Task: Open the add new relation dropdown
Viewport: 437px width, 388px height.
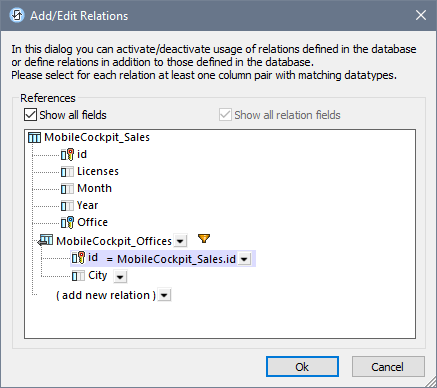Action: [x=164, y=295]
